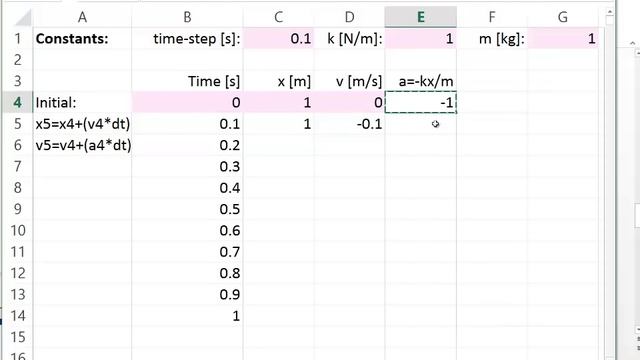Select spring constant value cell E1
640x360 pixels.
[421, 39]
